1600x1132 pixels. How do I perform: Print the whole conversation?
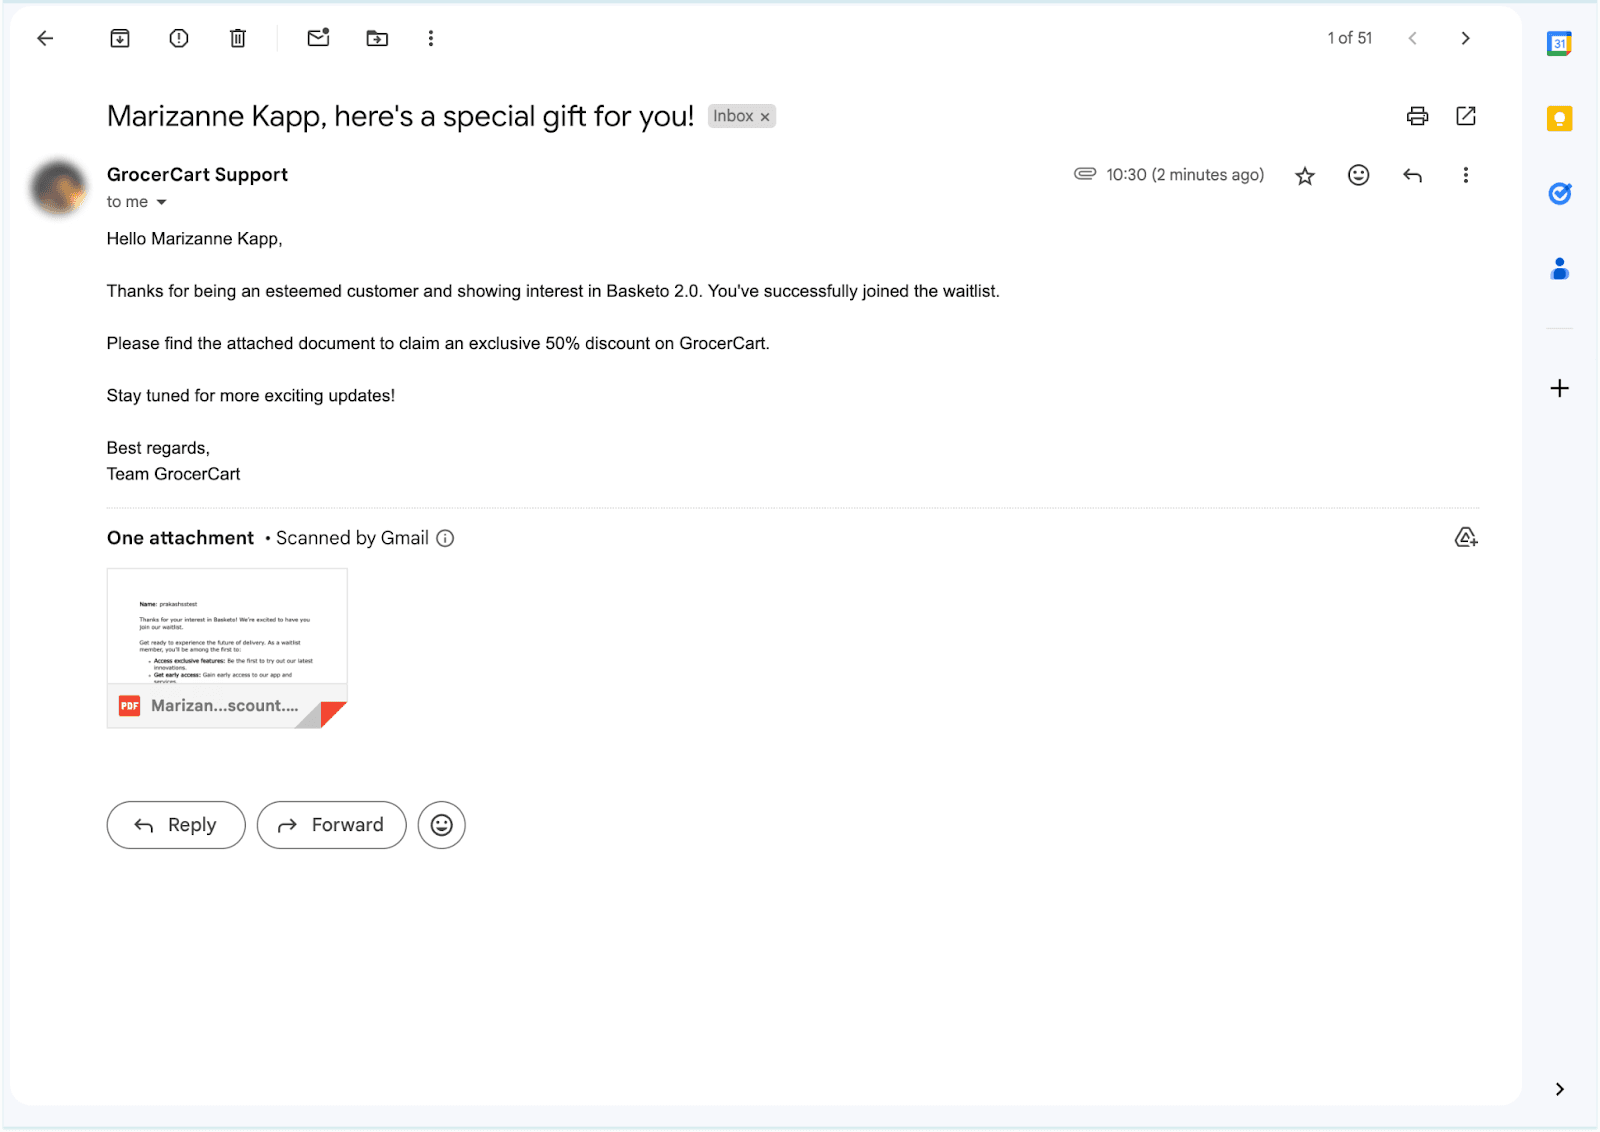(1417, 116)
